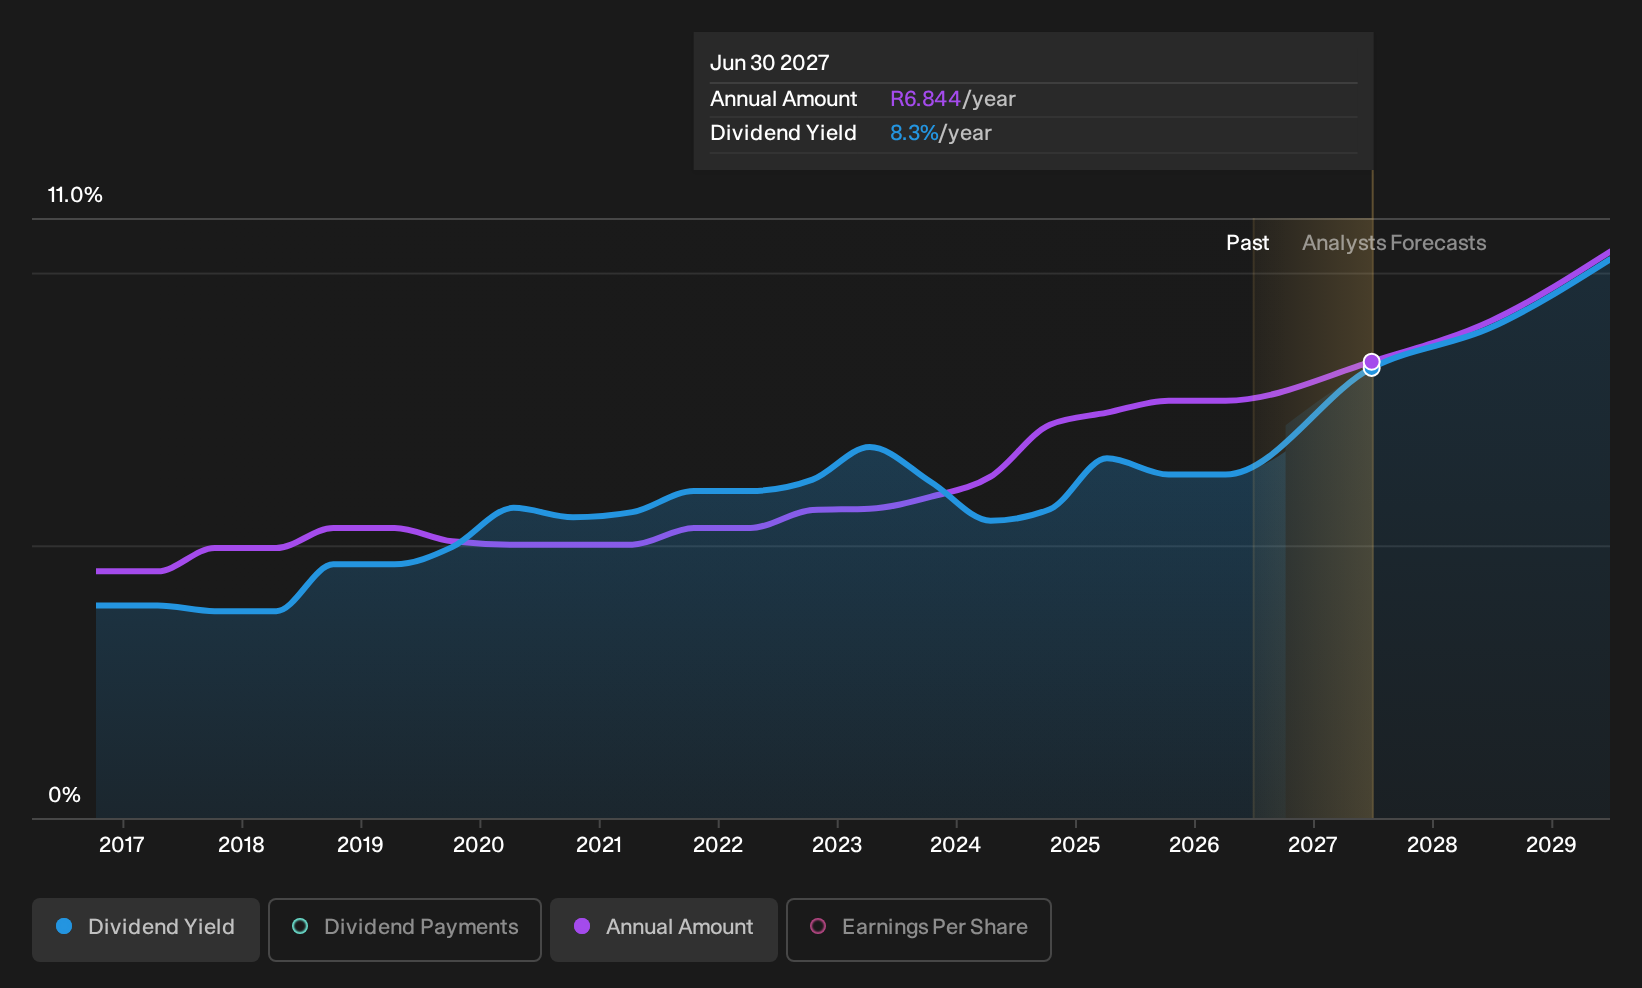
Task: Click the 2024 x-axis label
Action: [x=956, y=845]
